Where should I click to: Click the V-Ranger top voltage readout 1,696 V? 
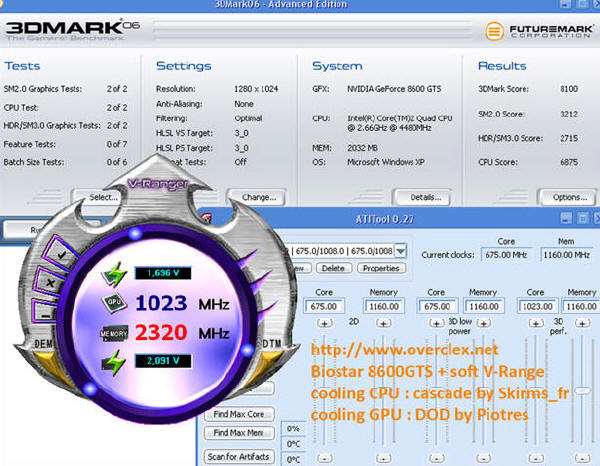(x=163, y=273)
